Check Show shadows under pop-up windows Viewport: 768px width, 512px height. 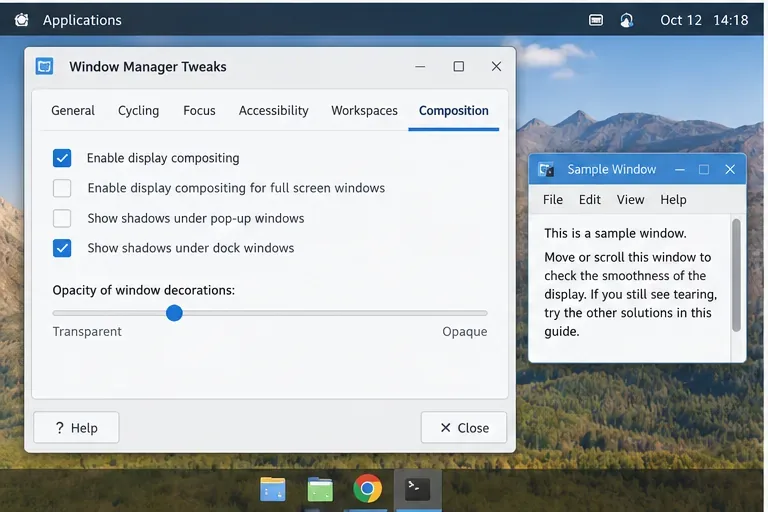click(62, 219)
